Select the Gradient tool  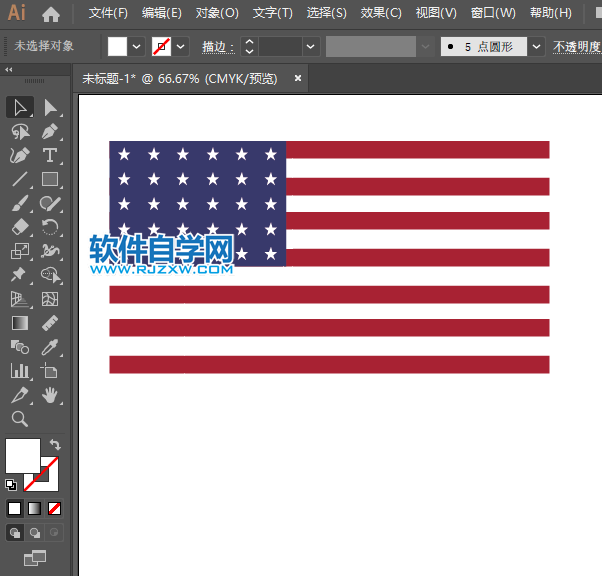20,323
